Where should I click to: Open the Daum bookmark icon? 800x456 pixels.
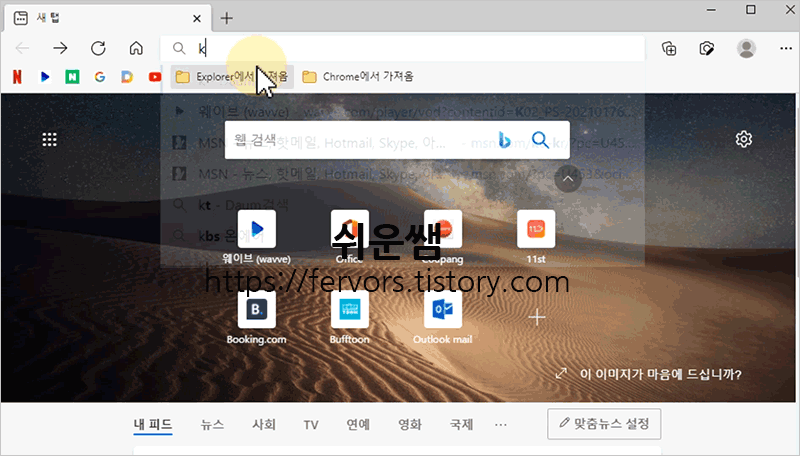tap(127, 77)
